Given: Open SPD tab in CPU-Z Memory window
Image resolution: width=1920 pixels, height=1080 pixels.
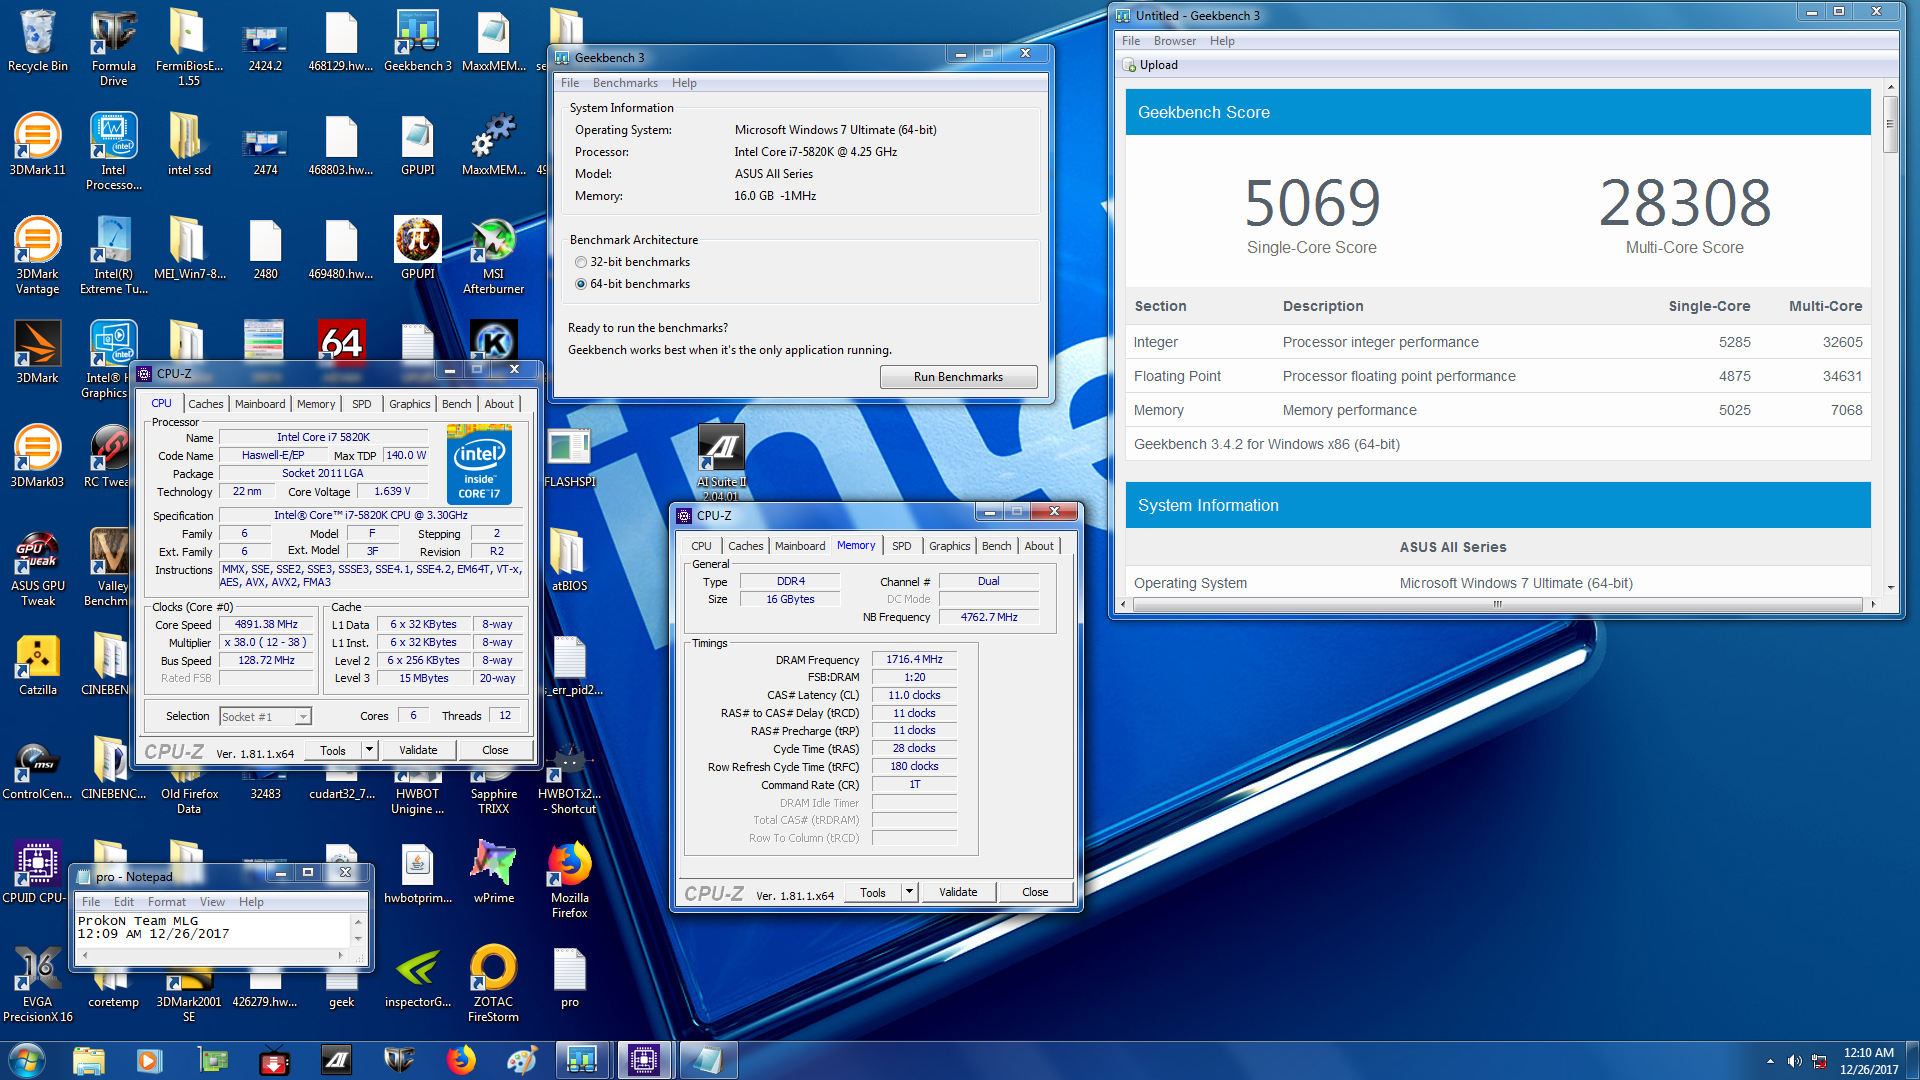Looking at the screenshot, I should (x=901, y=546).
